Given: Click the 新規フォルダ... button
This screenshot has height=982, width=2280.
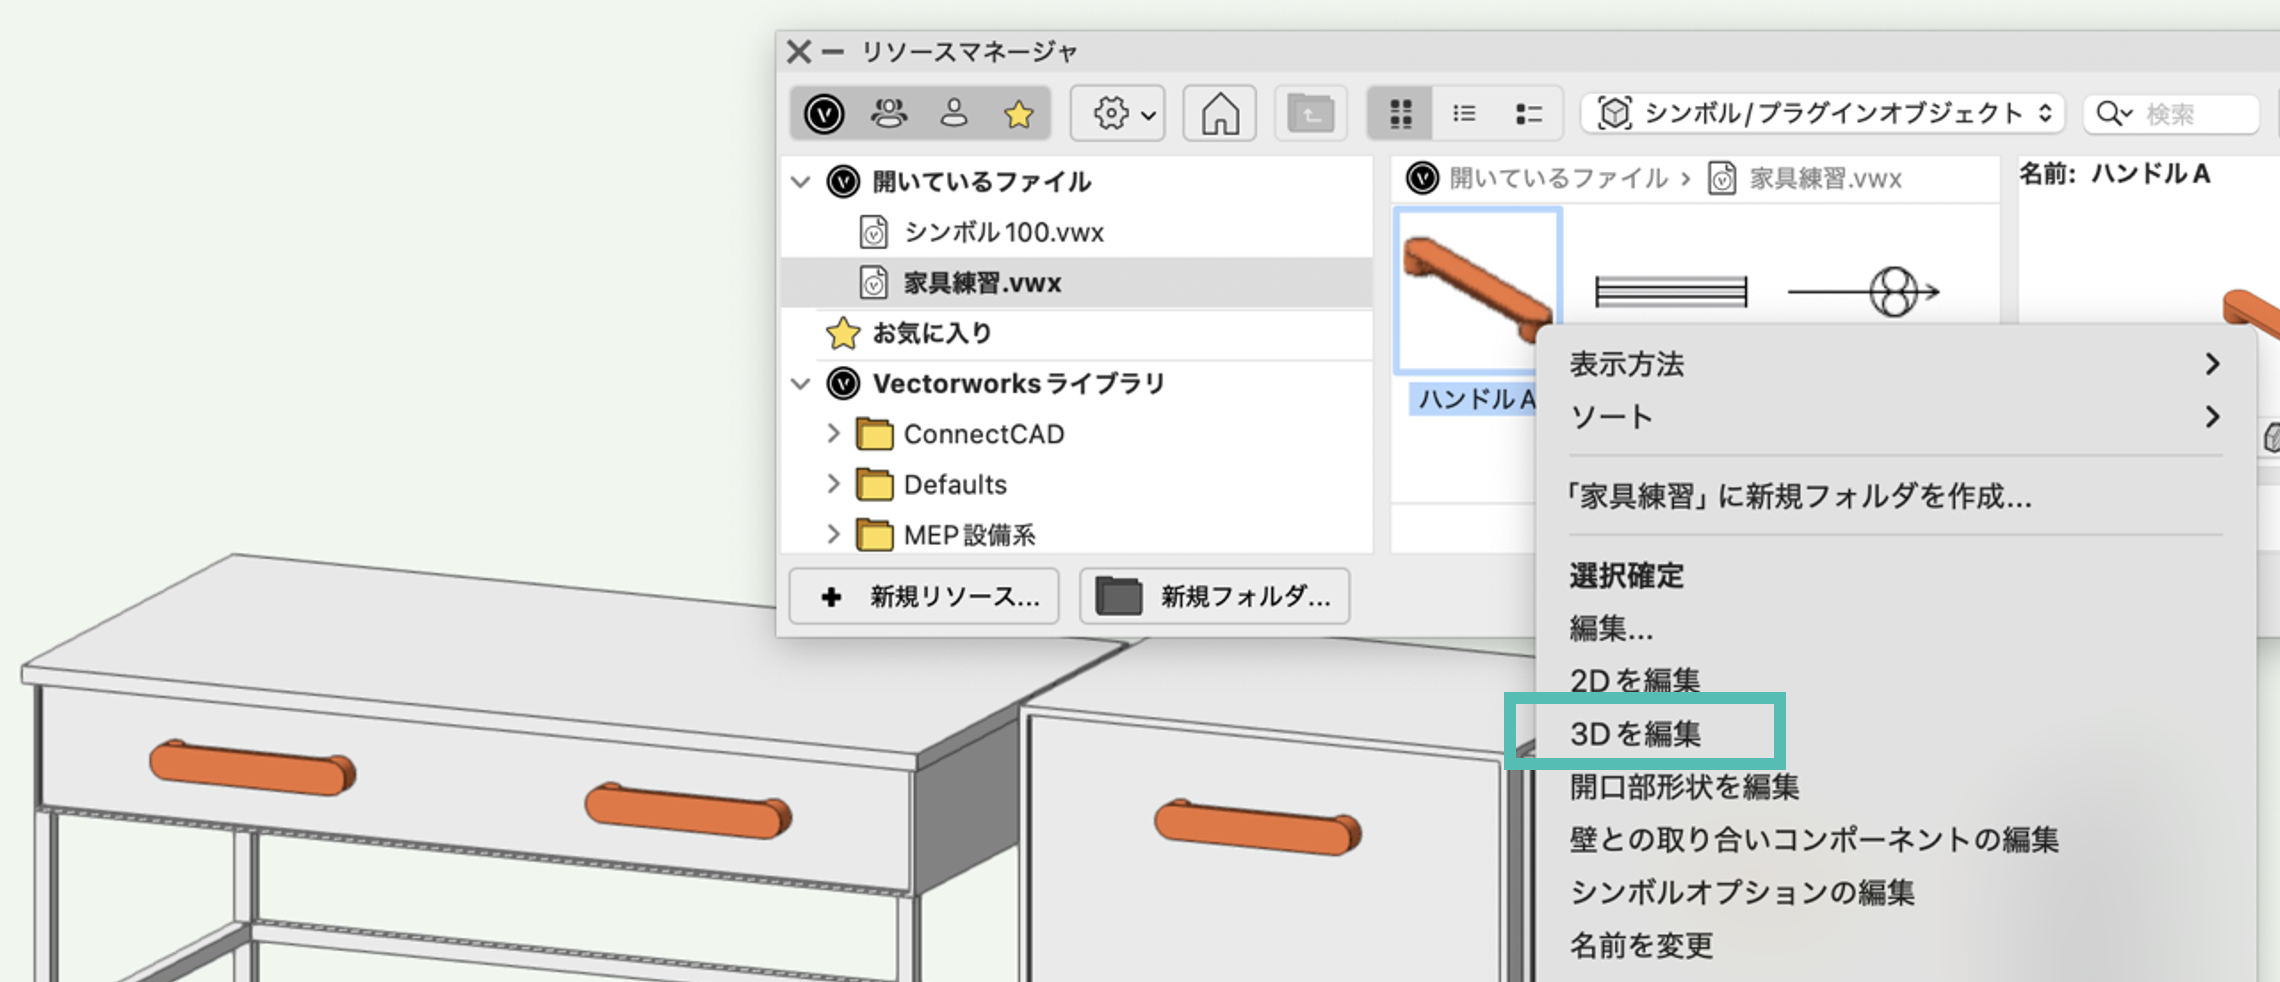Looking at the screenshot, I should click(1215, 597).
